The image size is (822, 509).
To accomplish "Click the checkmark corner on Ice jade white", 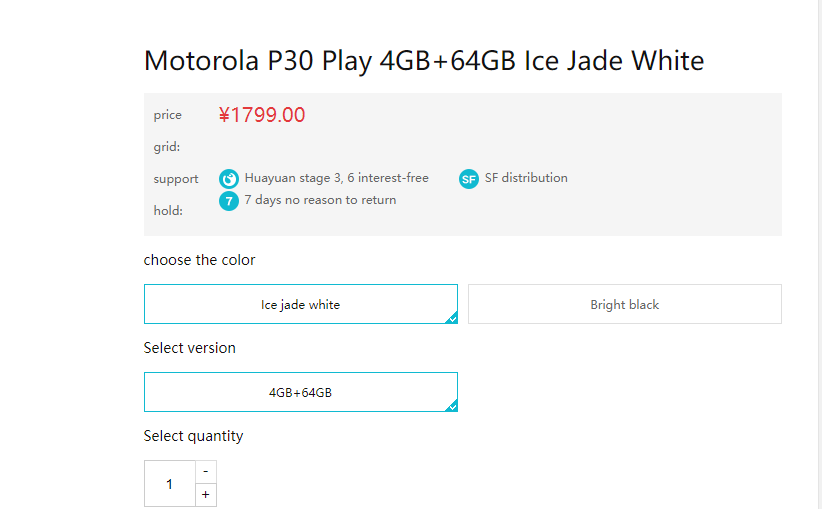I will coord(452,318).
